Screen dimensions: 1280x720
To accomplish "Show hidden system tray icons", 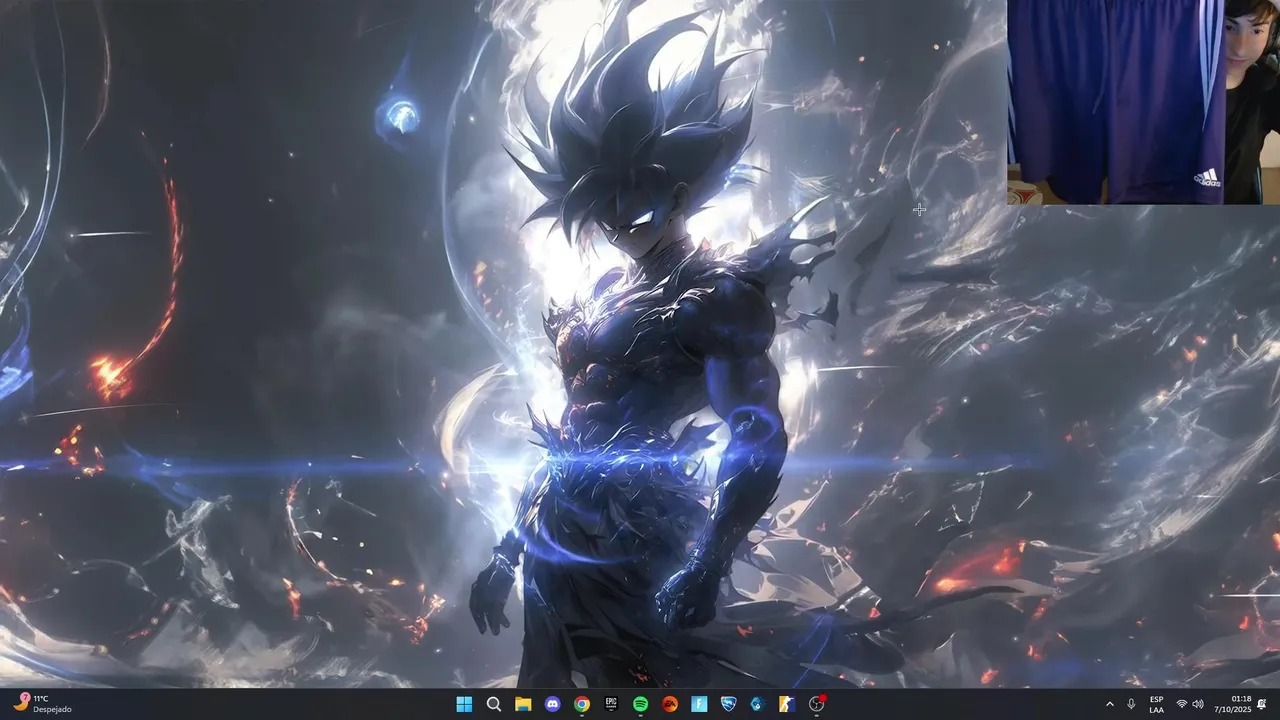I will pos(1109,704).
